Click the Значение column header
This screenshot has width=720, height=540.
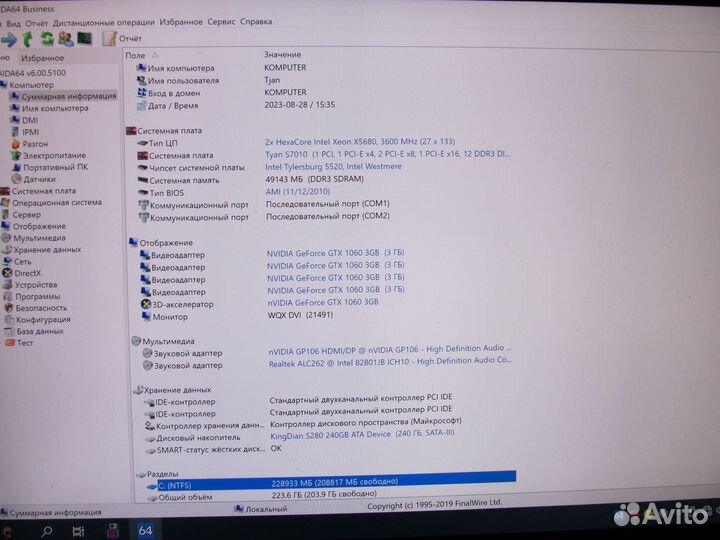click(x=282, y=55)
